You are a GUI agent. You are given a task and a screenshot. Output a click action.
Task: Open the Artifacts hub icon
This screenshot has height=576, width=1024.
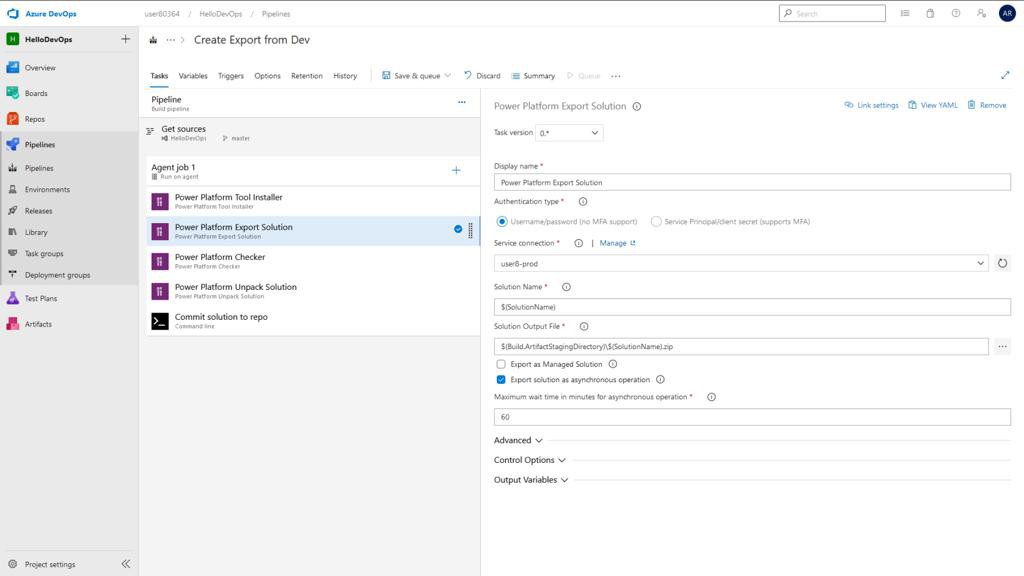click(x=13, y=324)
